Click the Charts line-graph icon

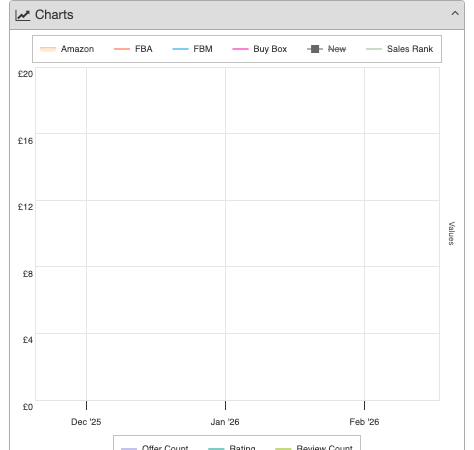pos(23,15)
